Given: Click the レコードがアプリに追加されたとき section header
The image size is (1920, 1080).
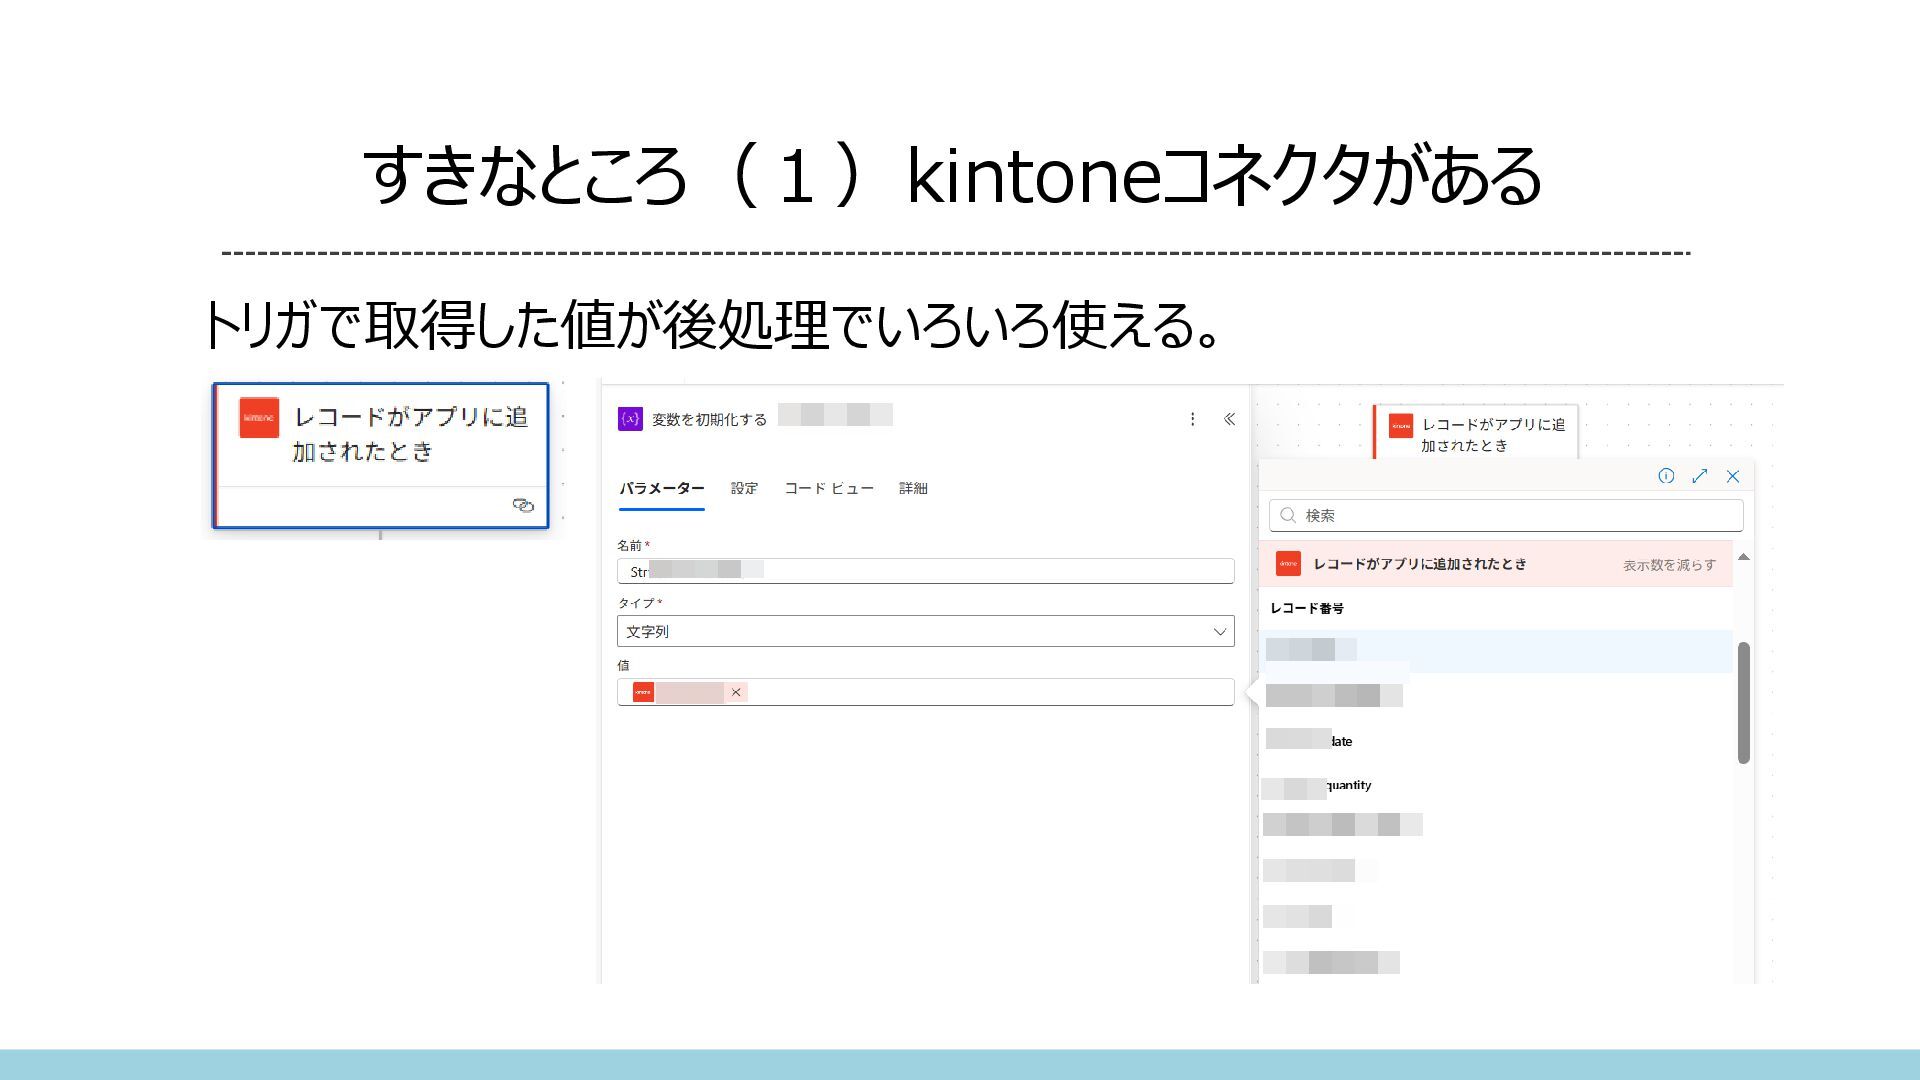Looking at the screenshot, I should [1496, 564].
